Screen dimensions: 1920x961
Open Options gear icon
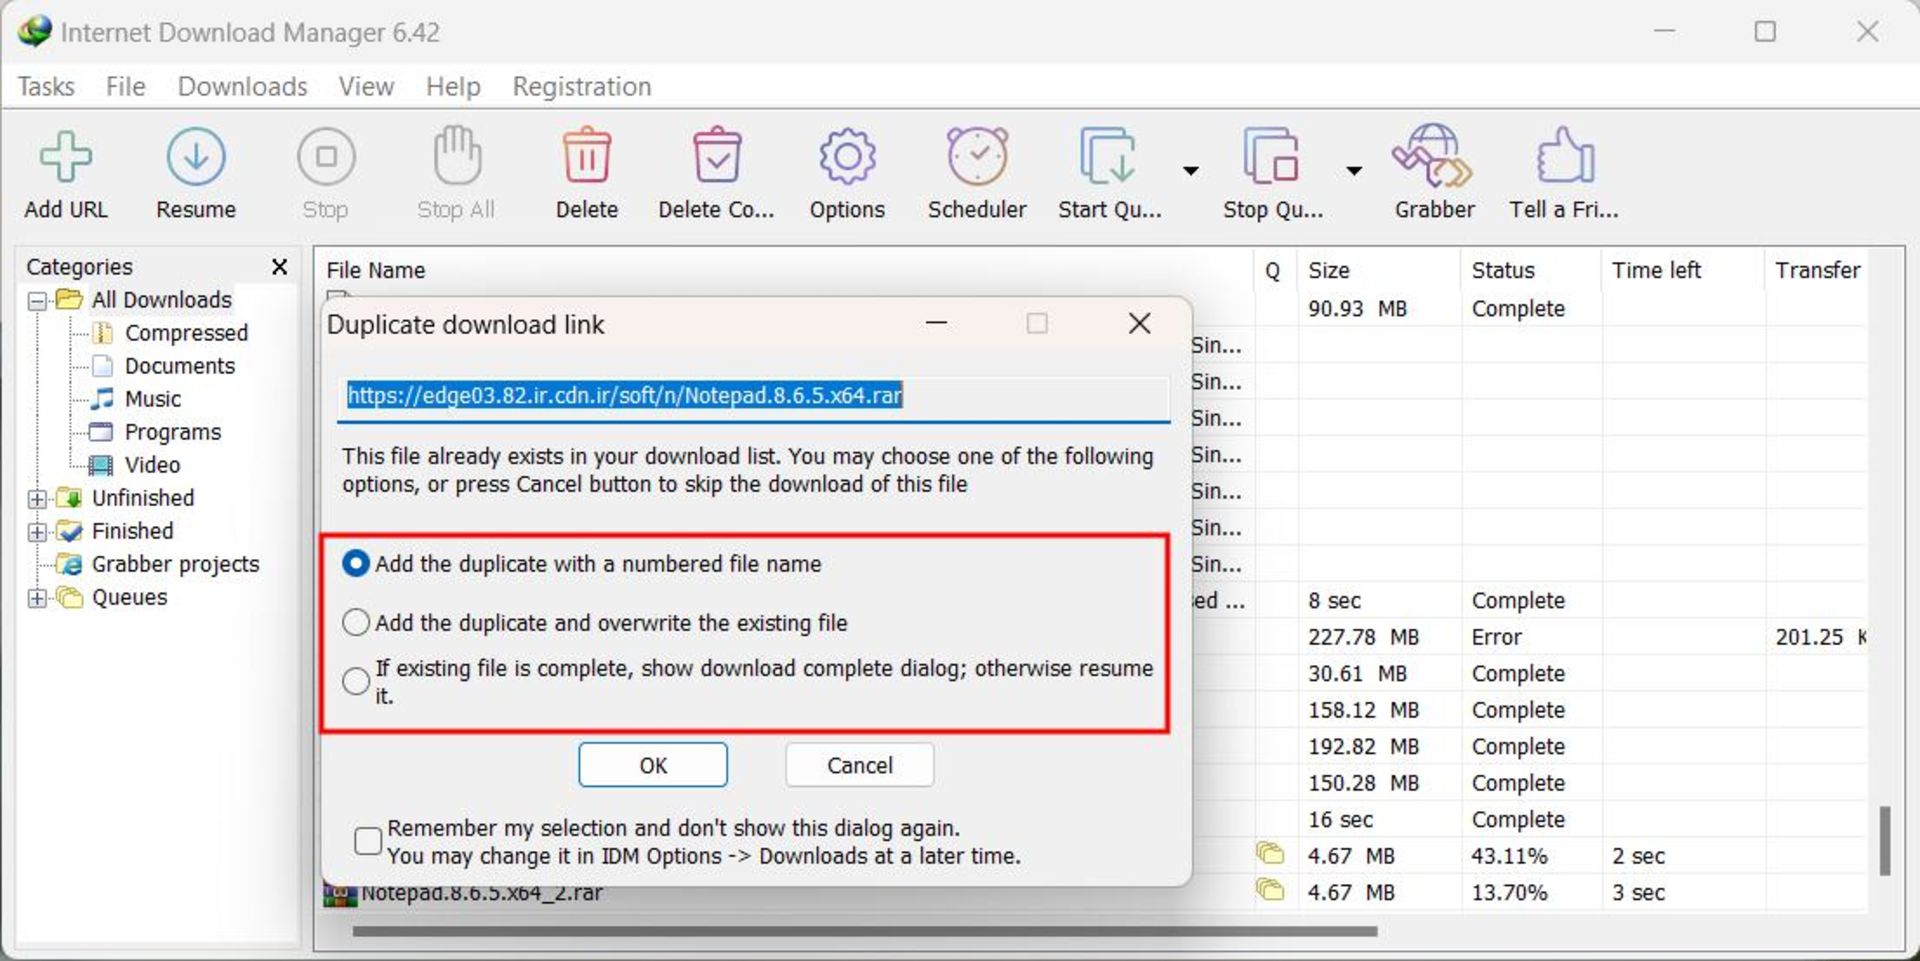pos(847,157)
